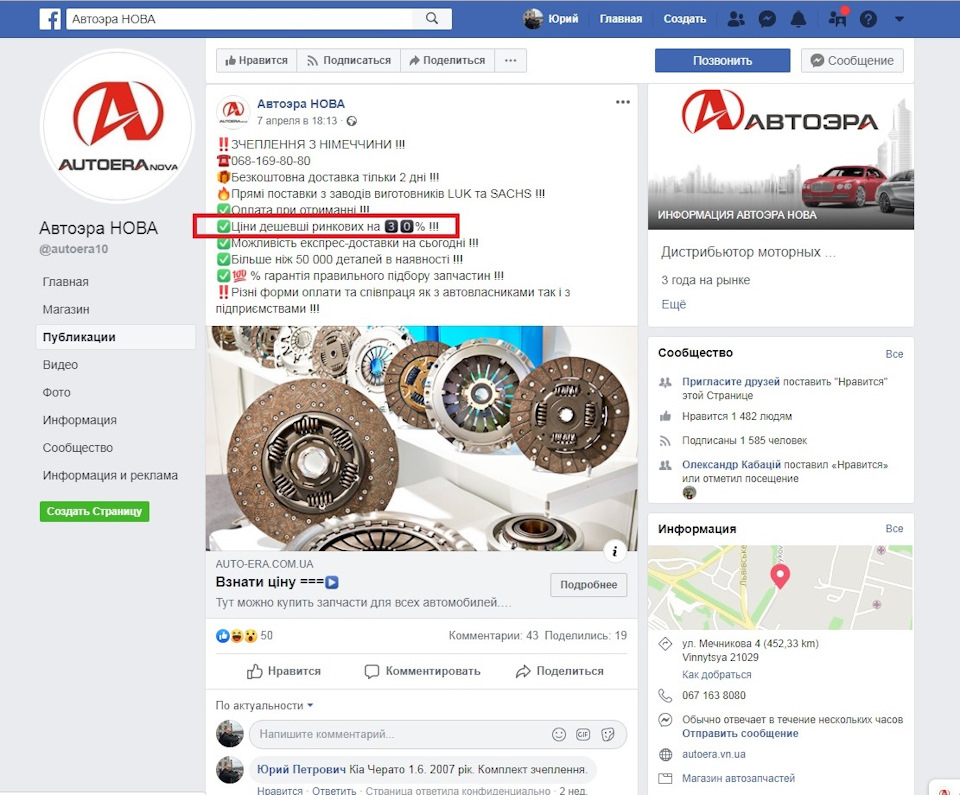Open Видео in left menu
Viewport: 960px width, 795px height.
(x=60, y=364)
